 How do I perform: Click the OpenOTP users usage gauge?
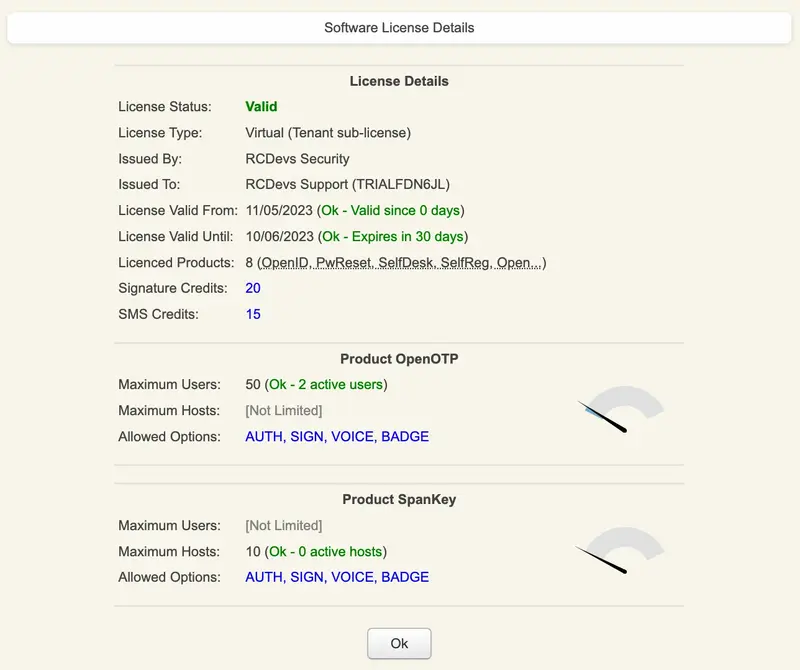(x=620, y=409)
